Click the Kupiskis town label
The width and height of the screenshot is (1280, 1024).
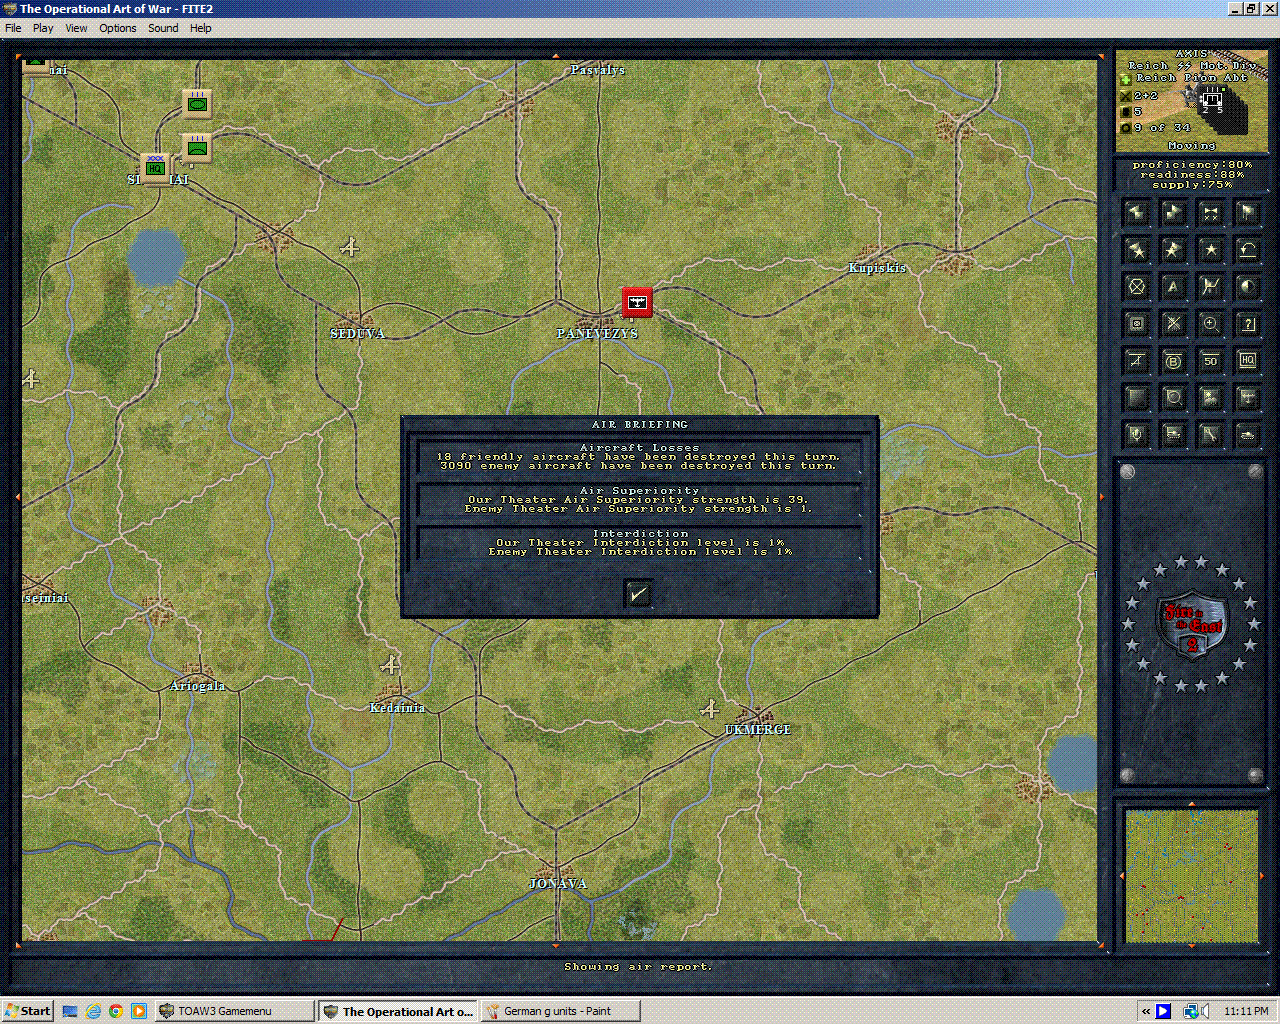click(877, 268)
